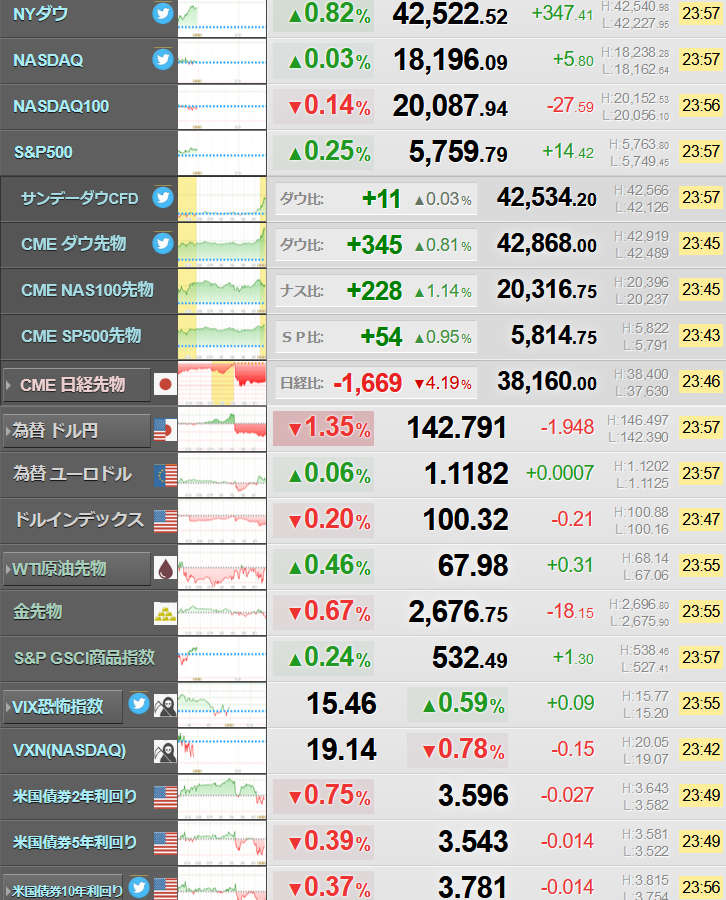Click S P比 +54 value
The width and height of the screenshot is (726, 900).
click(x=381, y=337)
